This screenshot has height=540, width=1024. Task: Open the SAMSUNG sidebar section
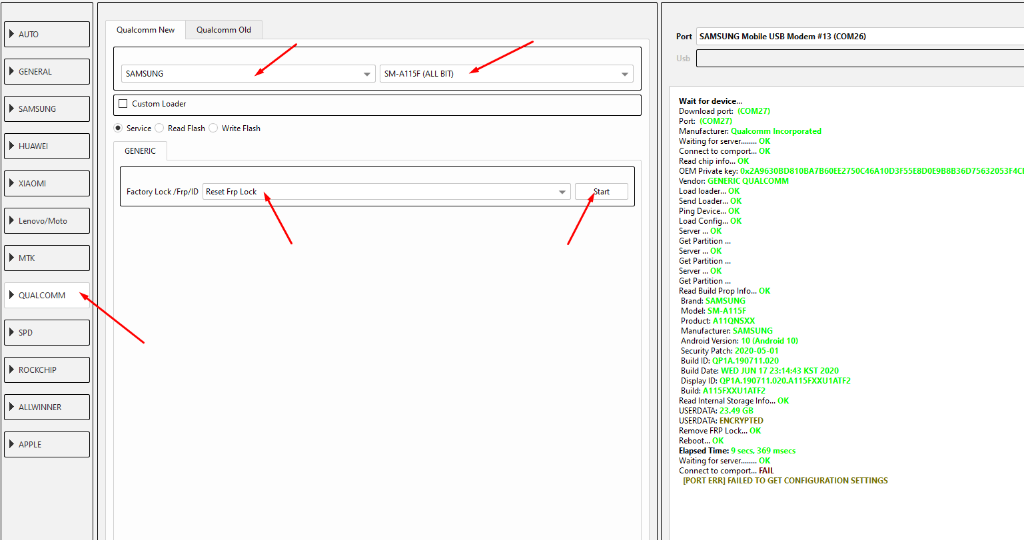click(x=47, y=109)
